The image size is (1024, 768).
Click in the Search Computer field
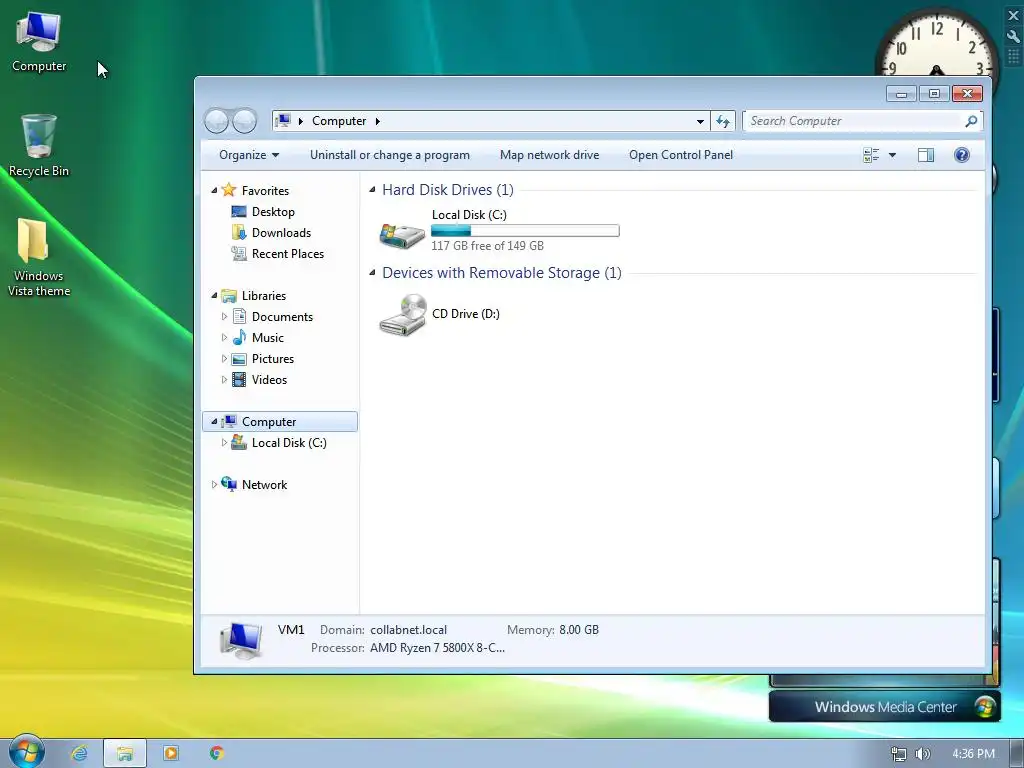pos(855,121)
